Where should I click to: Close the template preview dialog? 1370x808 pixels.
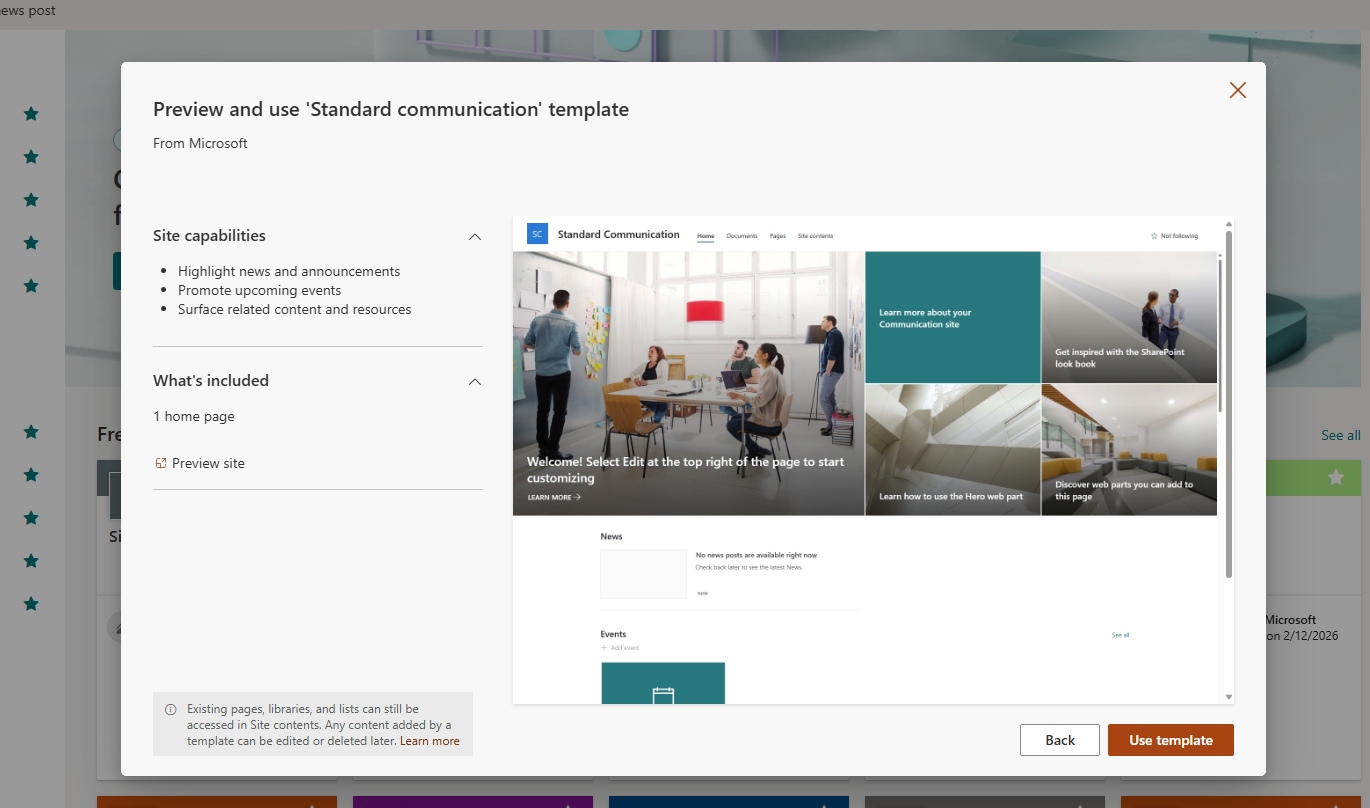point(1237,90)
